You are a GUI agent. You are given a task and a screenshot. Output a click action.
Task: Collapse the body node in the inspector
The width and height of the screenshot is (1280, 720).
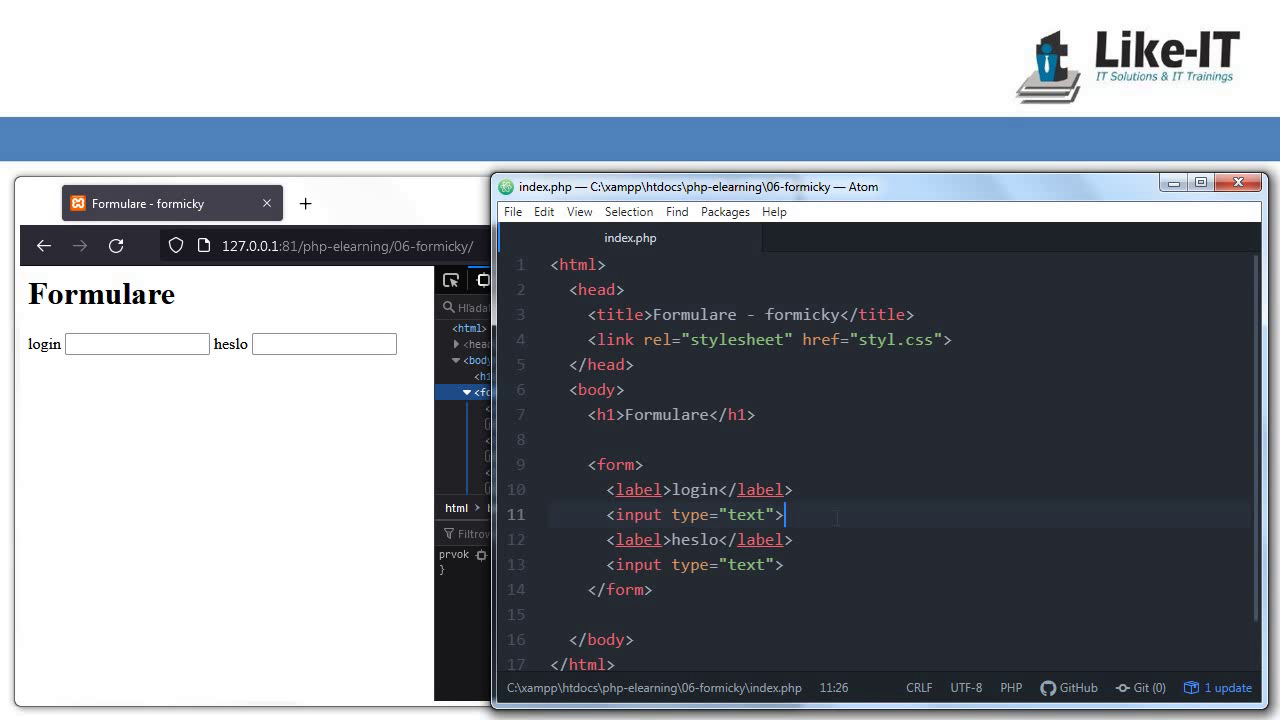(x=457, y=360)
